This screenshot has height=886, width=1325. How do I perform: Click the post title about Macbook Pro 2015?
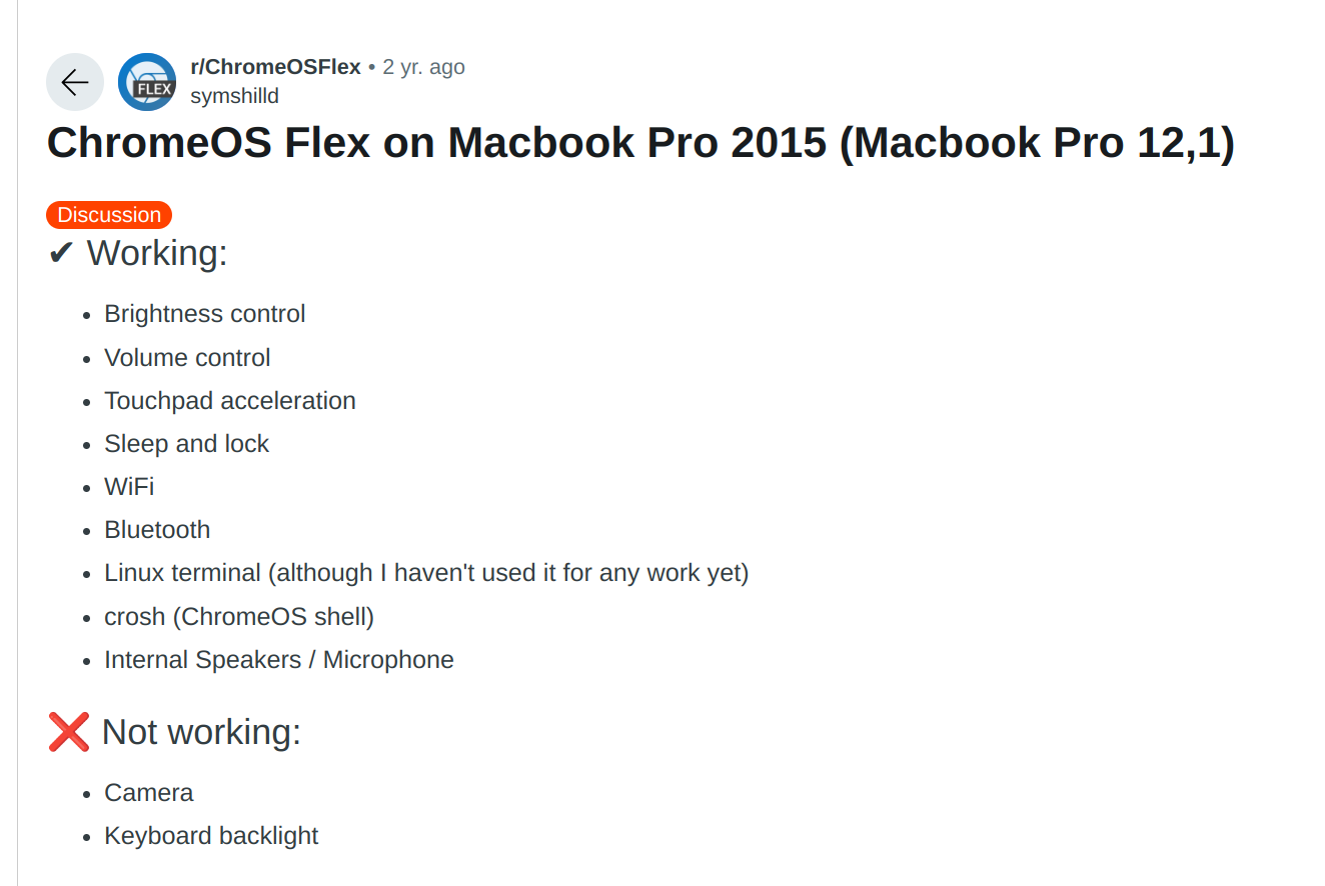pos(641,143)
